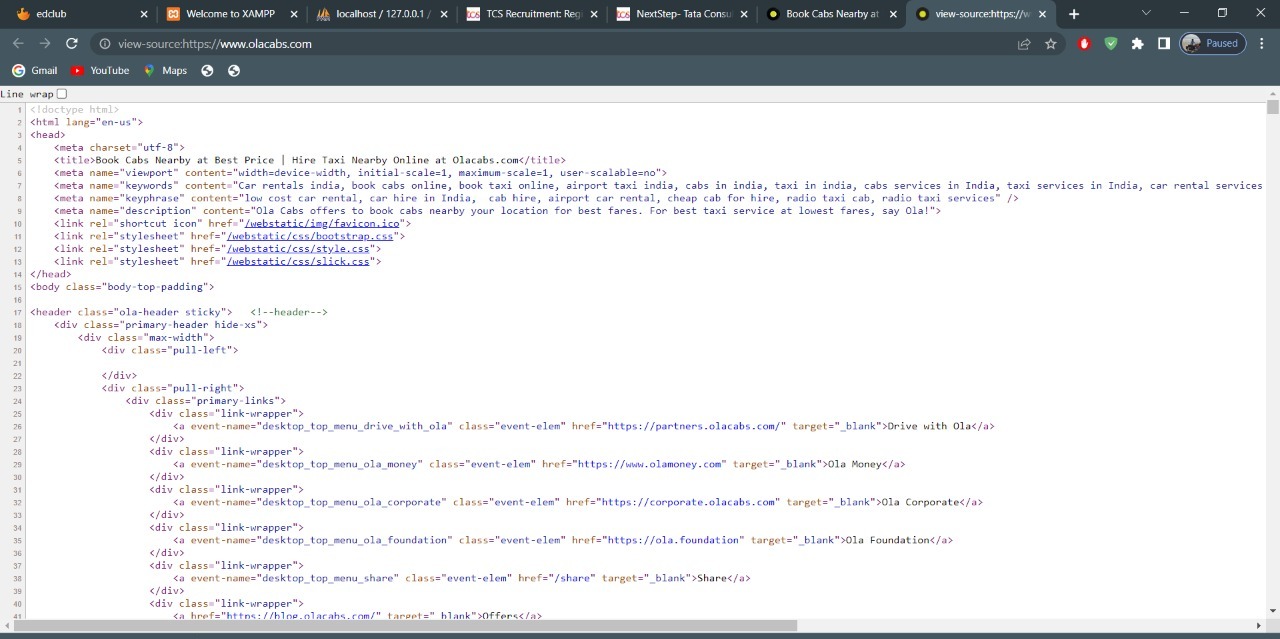The height and width of the screenshot is (639, 1280).
Task: Open a new tab with plus button
Action: 1074,14
